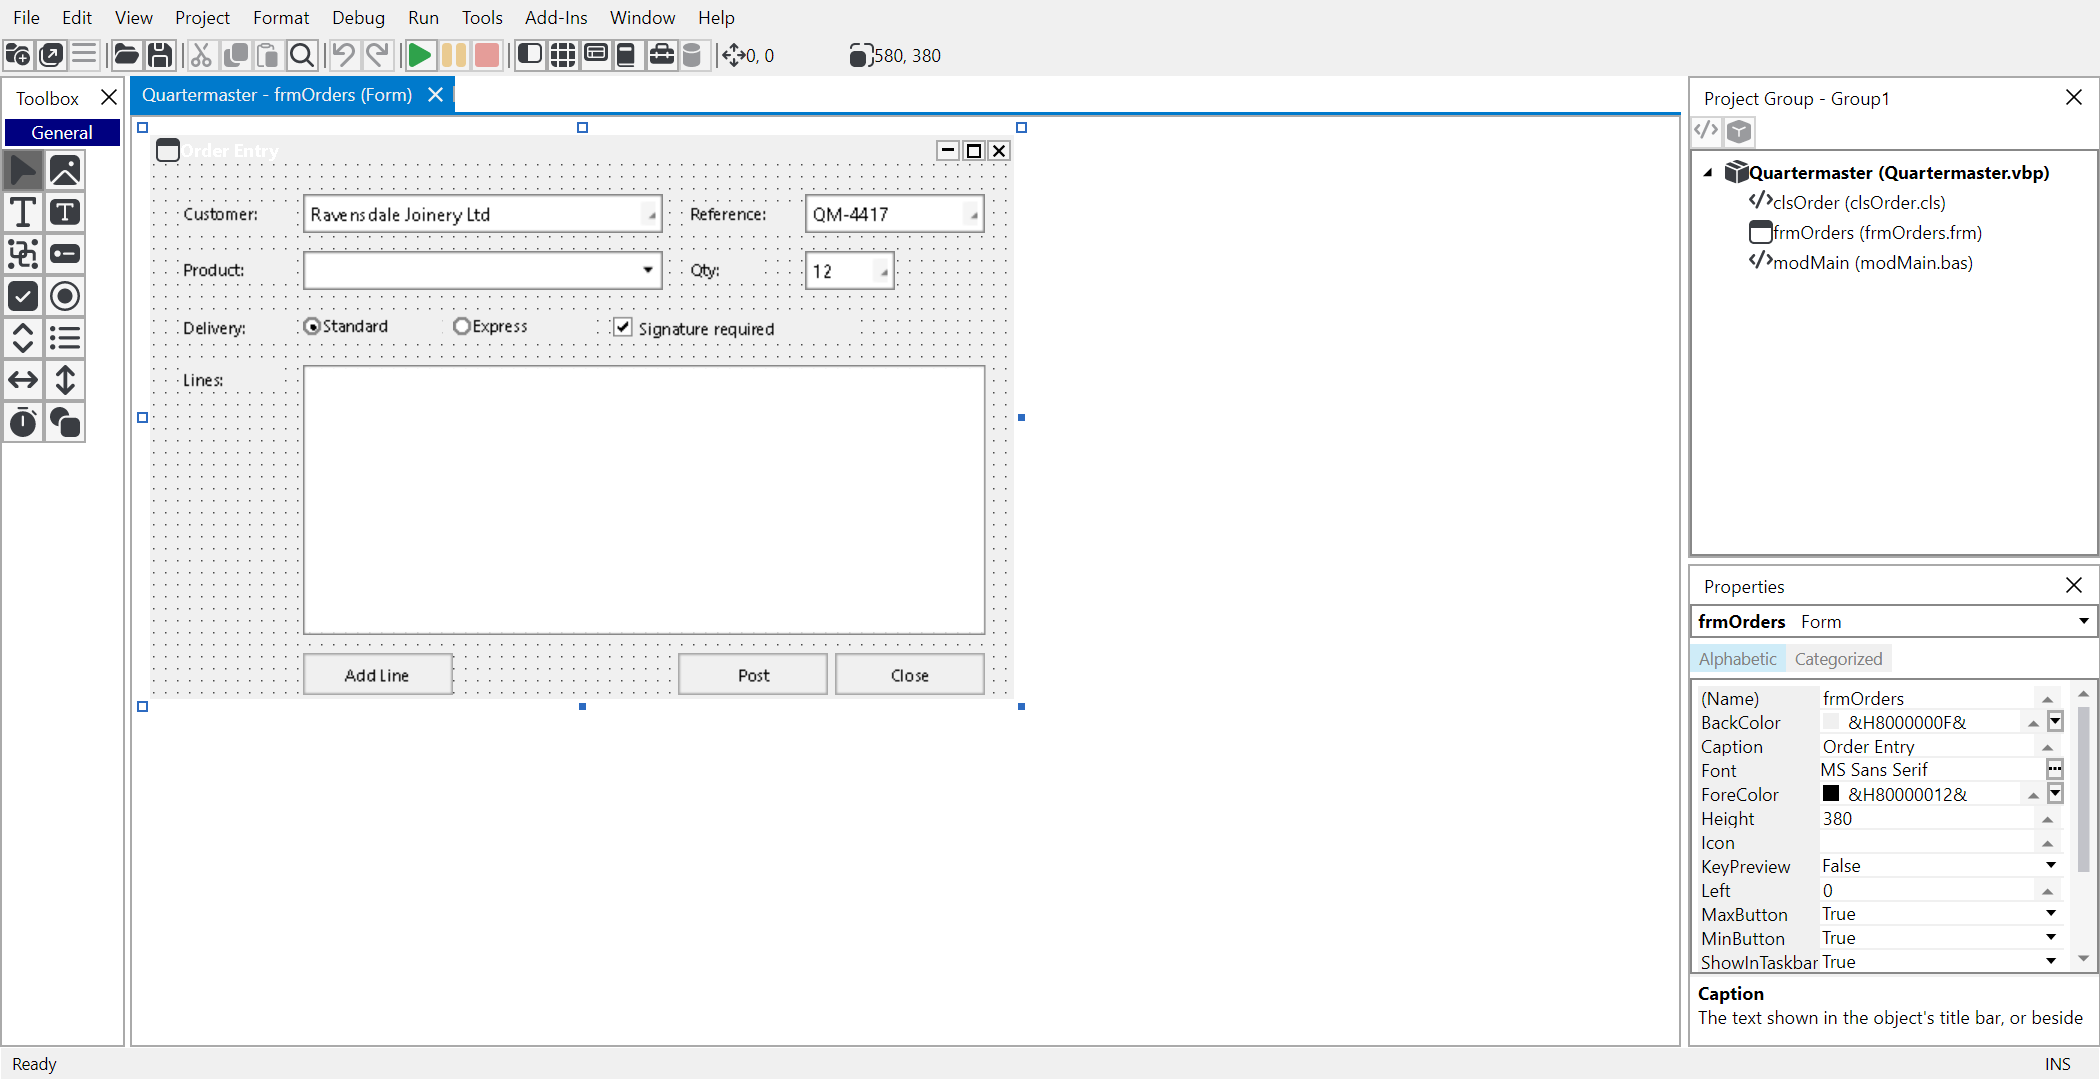Select the CommandButton tool in the Toolbox
The image size is (2100, 1080).
[x=65, y=255]
